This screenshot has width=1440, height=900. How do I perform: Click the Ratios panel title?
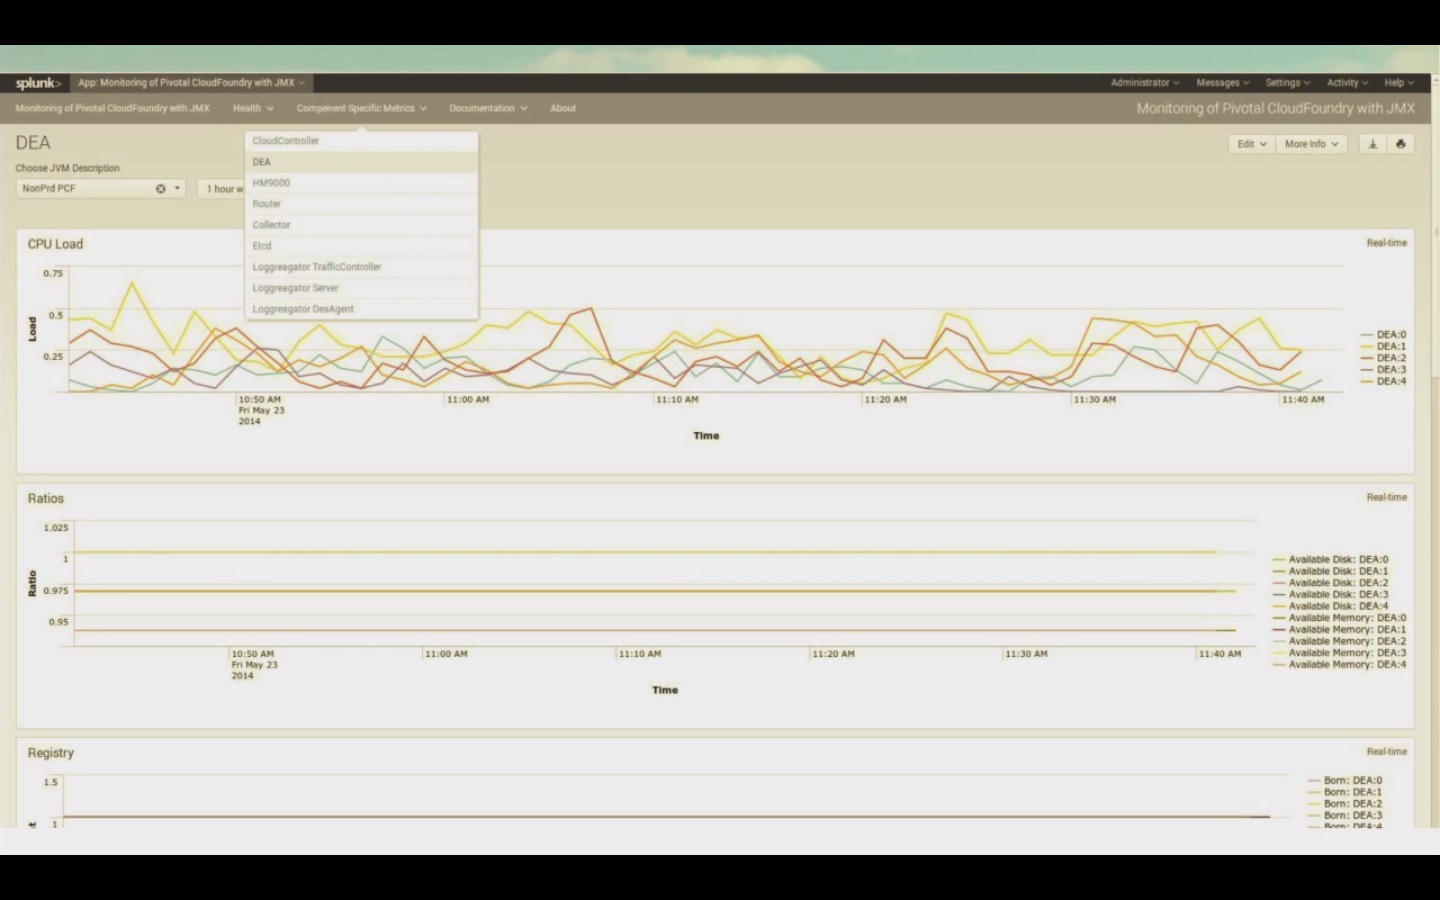click(46, 498)
